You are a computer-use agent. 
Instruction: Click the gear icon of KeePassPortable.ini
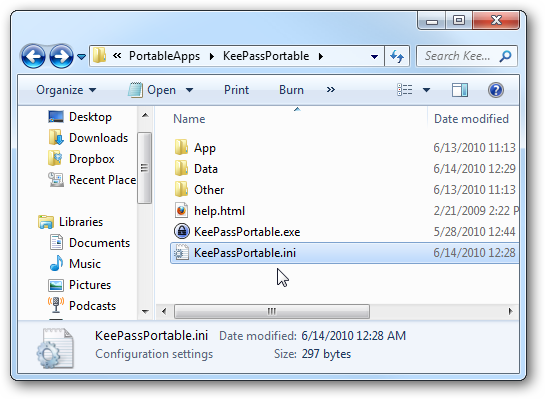coord(181,253)
